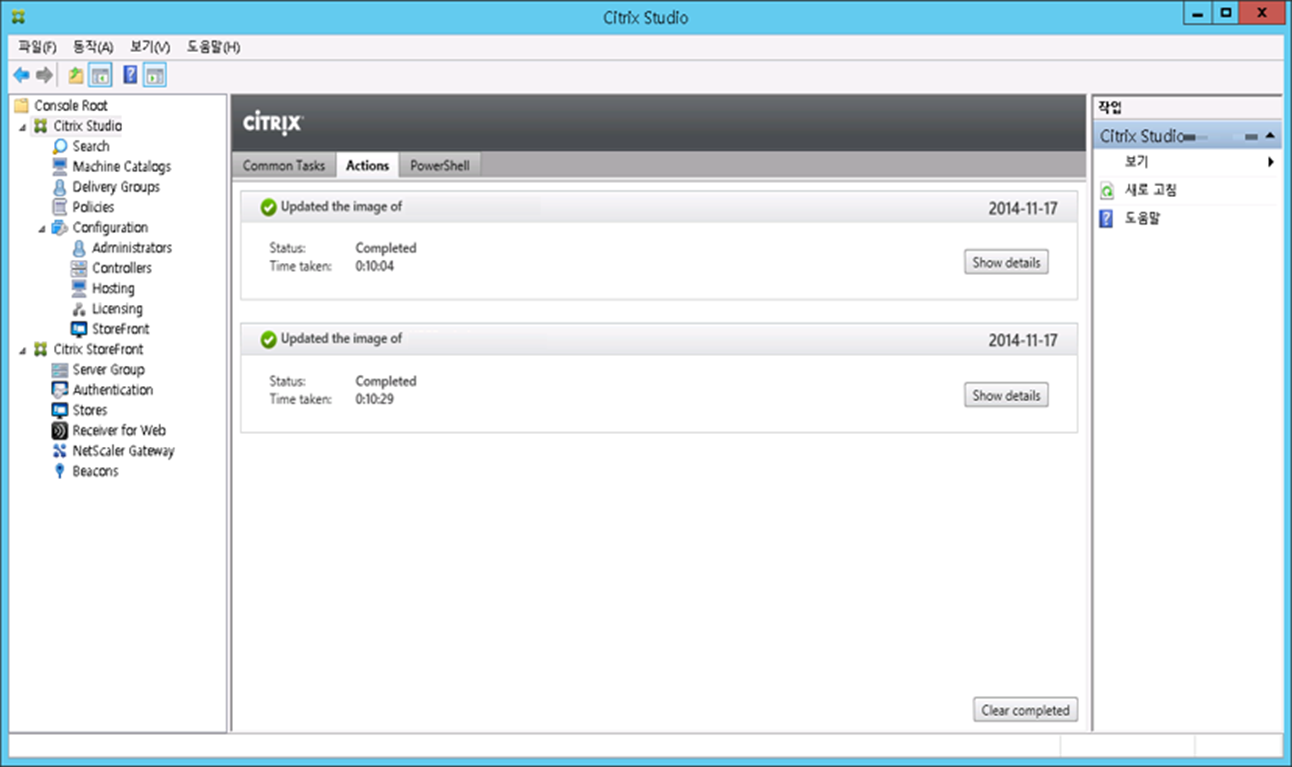Select the Administrators node icon
This screenshot has height=767, width=1292.
click(x=80, y=248)
